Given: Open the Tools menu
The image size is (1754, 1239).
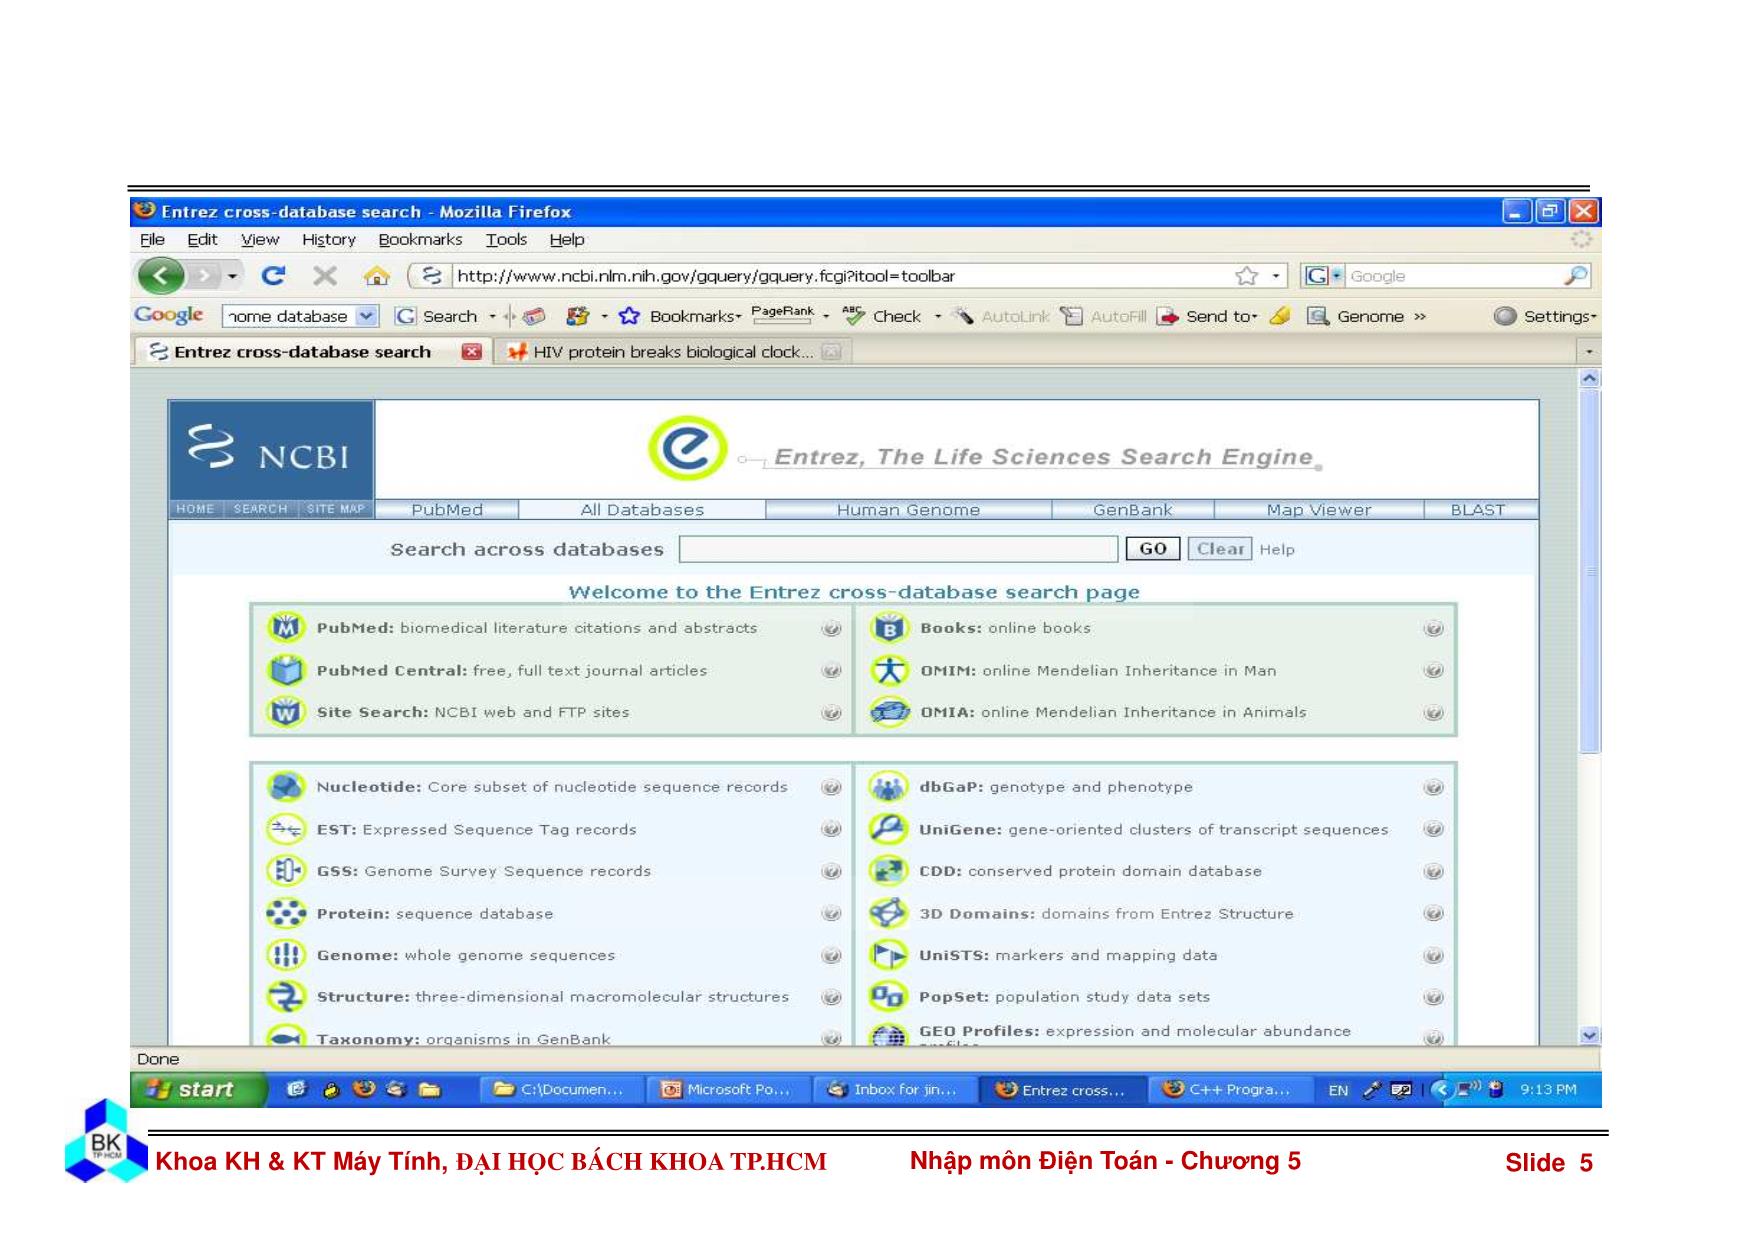Looking at the screenshot, I should (x=506, y=240).
